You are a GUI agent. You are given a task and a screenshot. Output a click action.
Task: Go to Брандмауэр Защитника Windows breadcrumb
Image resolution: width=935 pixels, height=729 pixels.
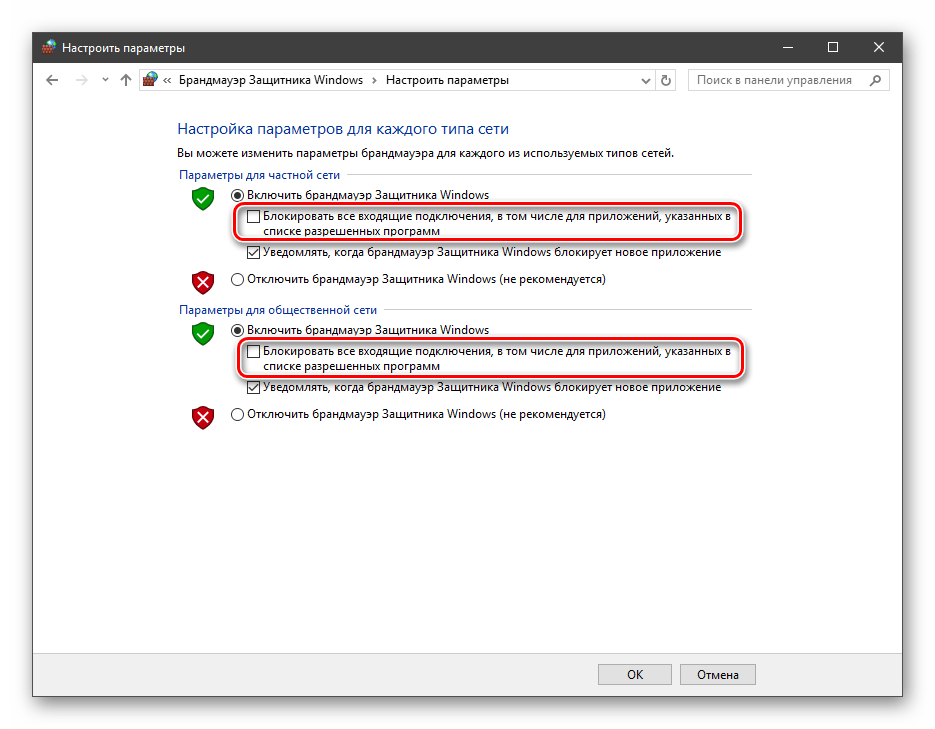click(x=270, y=80)
